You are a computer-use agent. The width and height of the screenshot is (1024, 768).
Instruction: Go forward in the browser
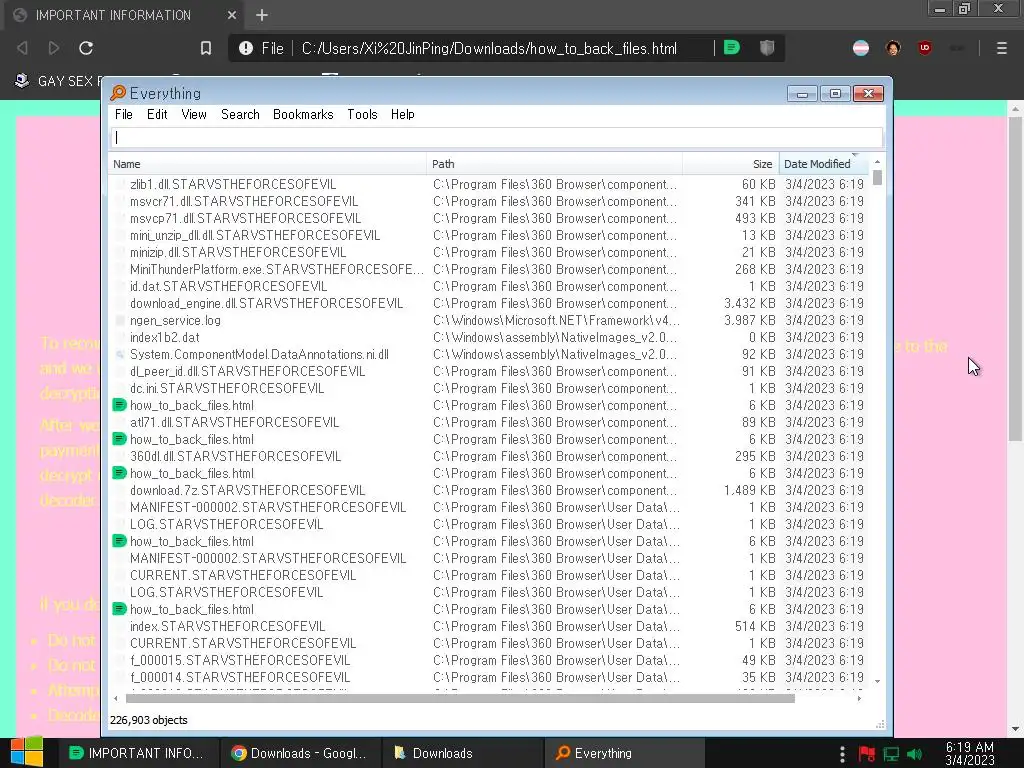coord(54,48)
